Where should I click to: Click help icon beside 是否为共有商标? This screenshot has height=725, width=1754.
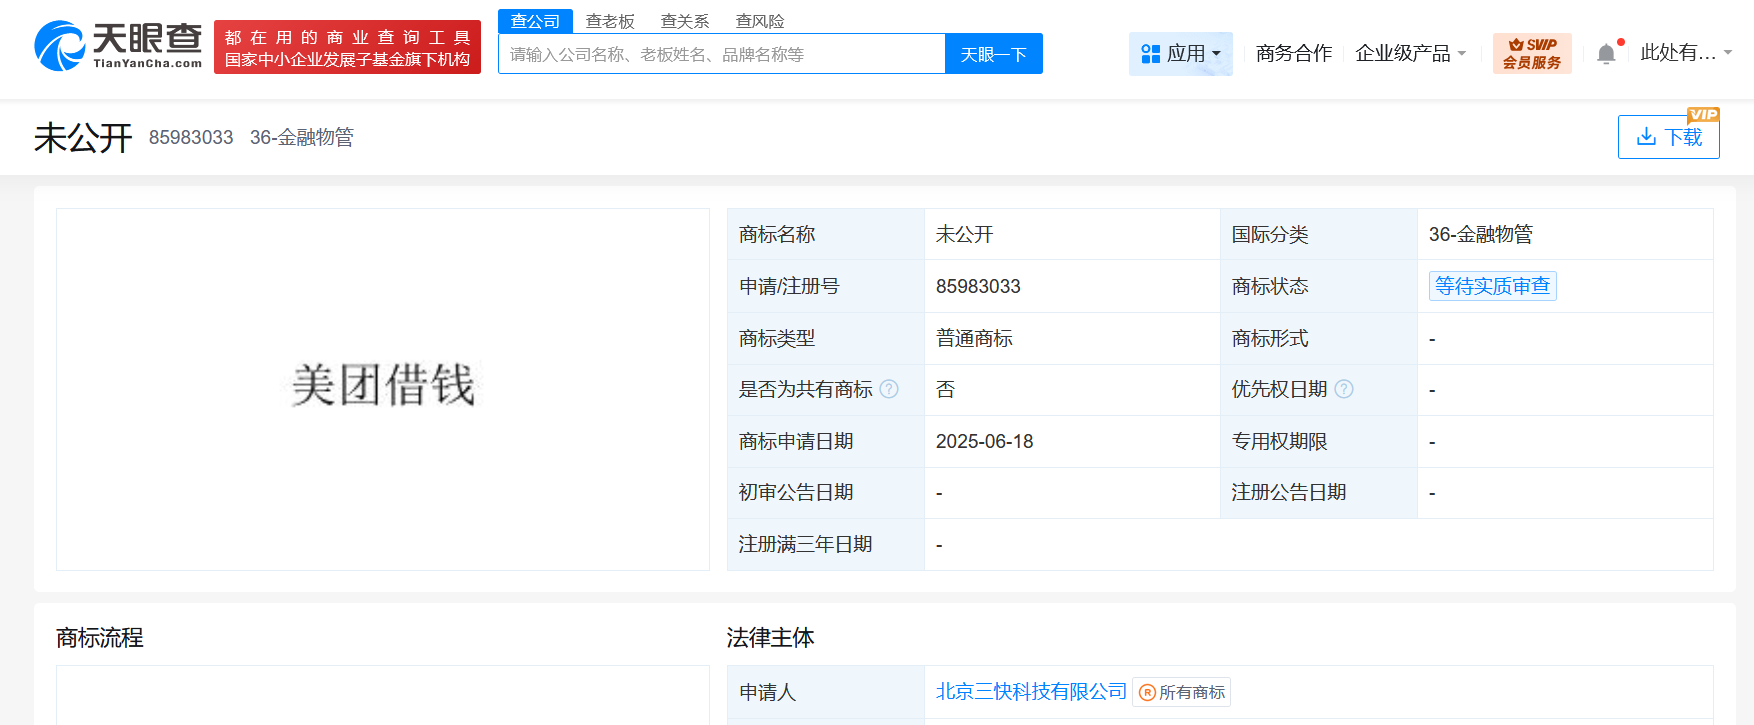click(889, 389)
